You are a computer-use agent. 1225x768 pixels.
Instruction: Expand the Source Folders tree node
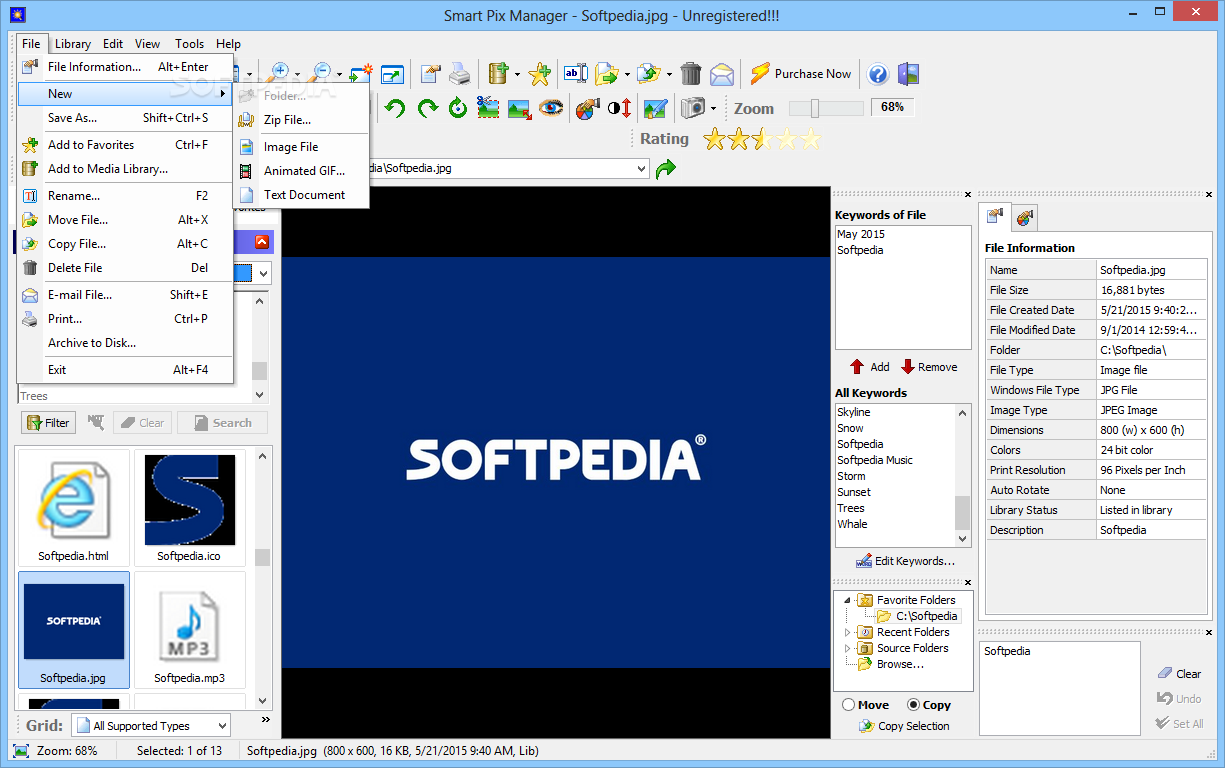coord(848,648)
